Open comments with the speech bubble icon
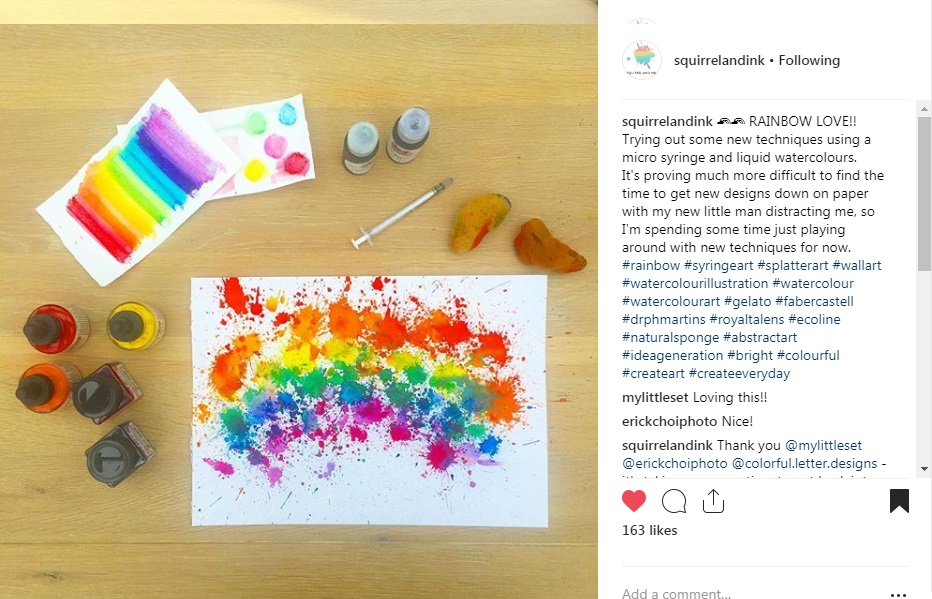 click(x=674, y=501)
